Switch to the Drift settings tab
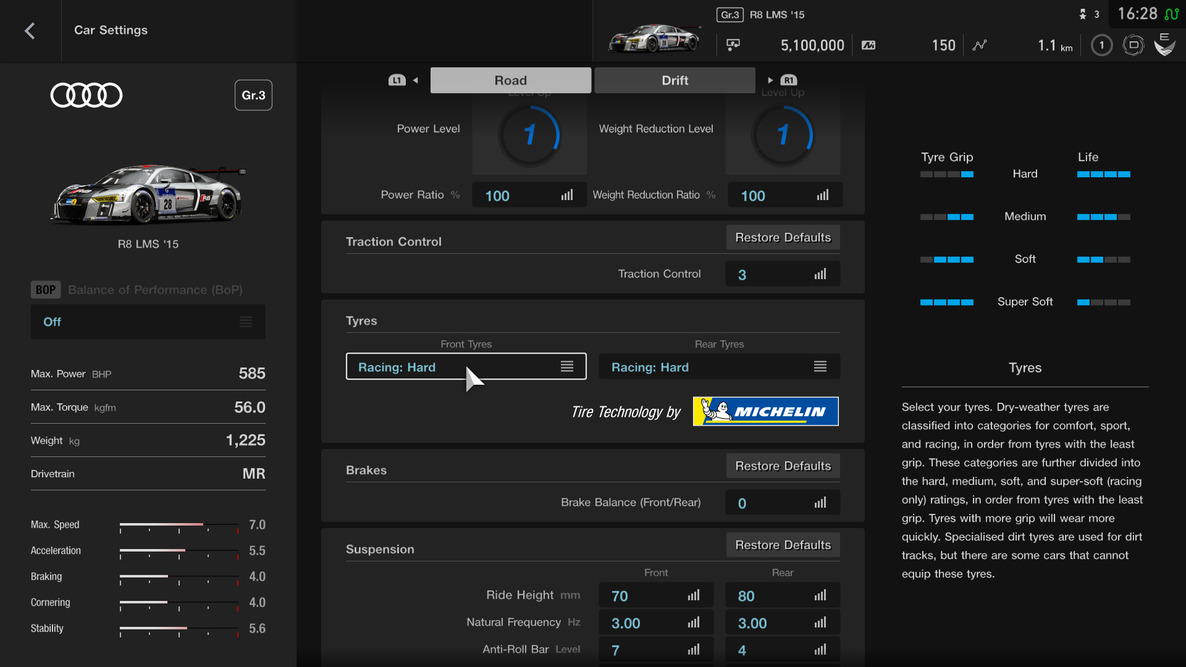1186x667 pixels. click(675, 80)
